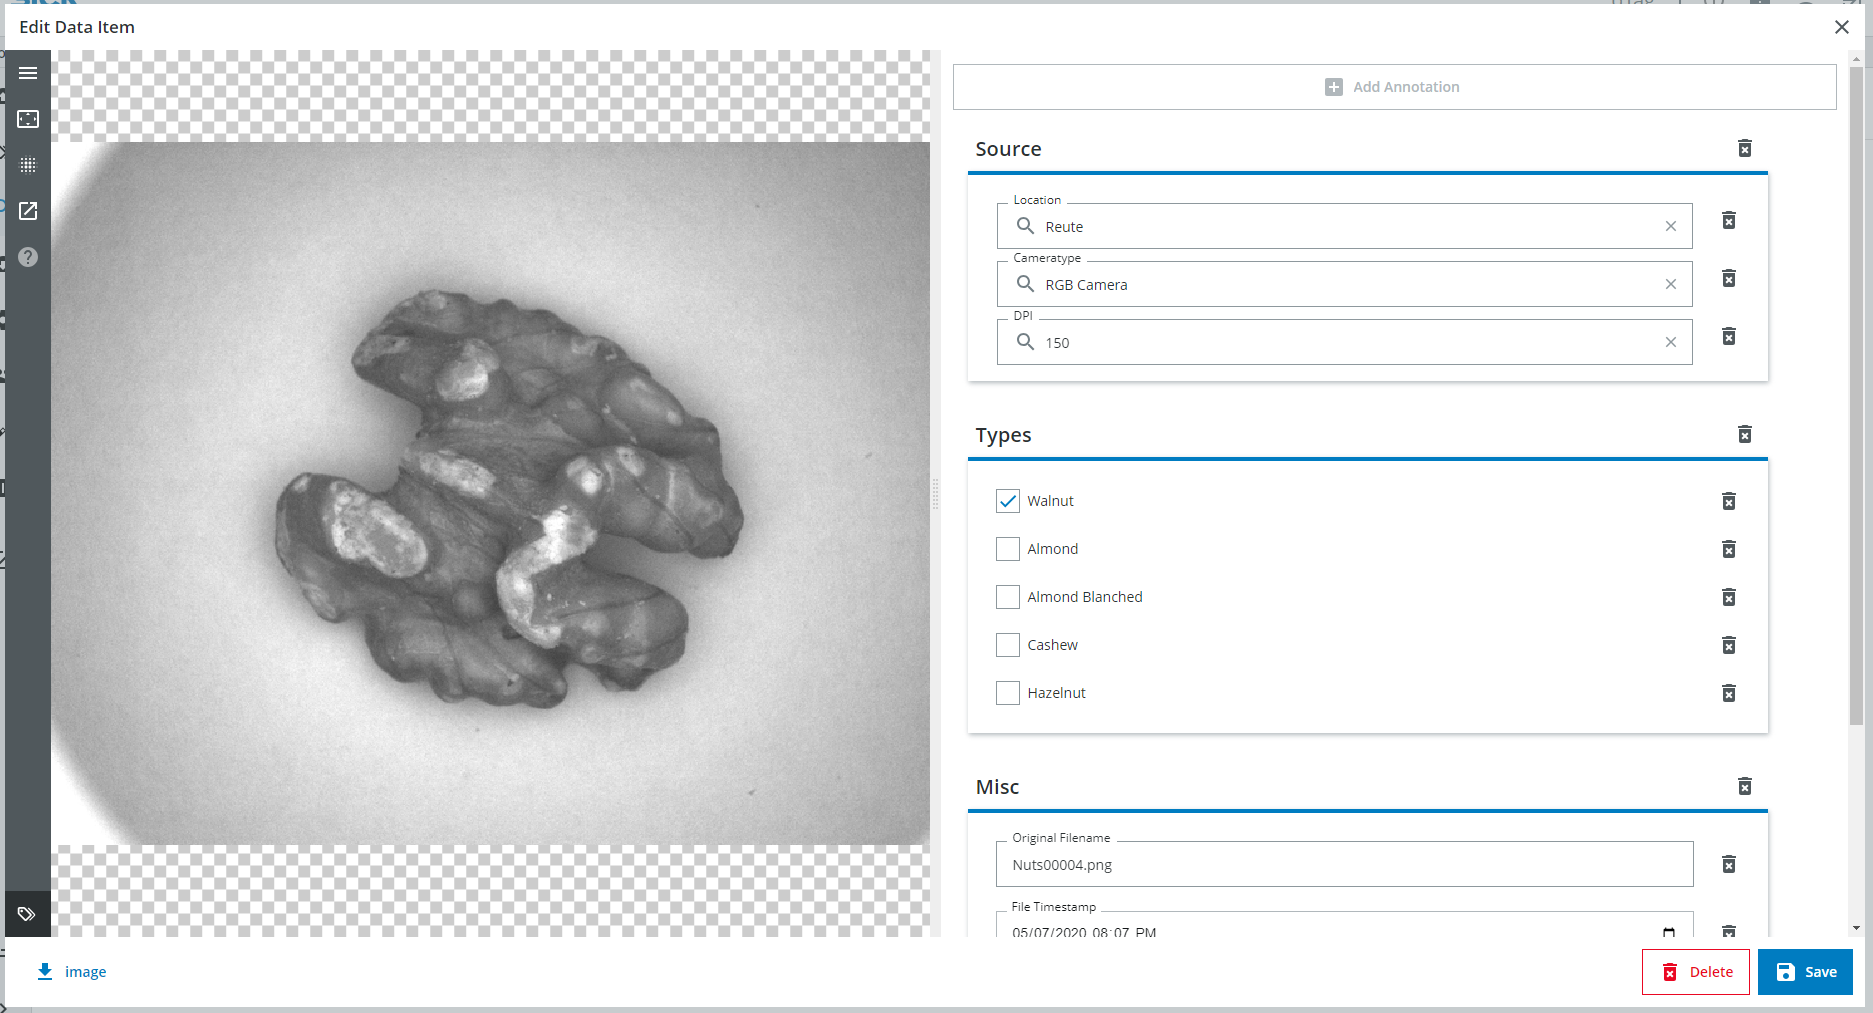This screenshot has height=1013, width=1873.
Task: Click the tags icon at sidebar bottom
Action: pos(27,914)
